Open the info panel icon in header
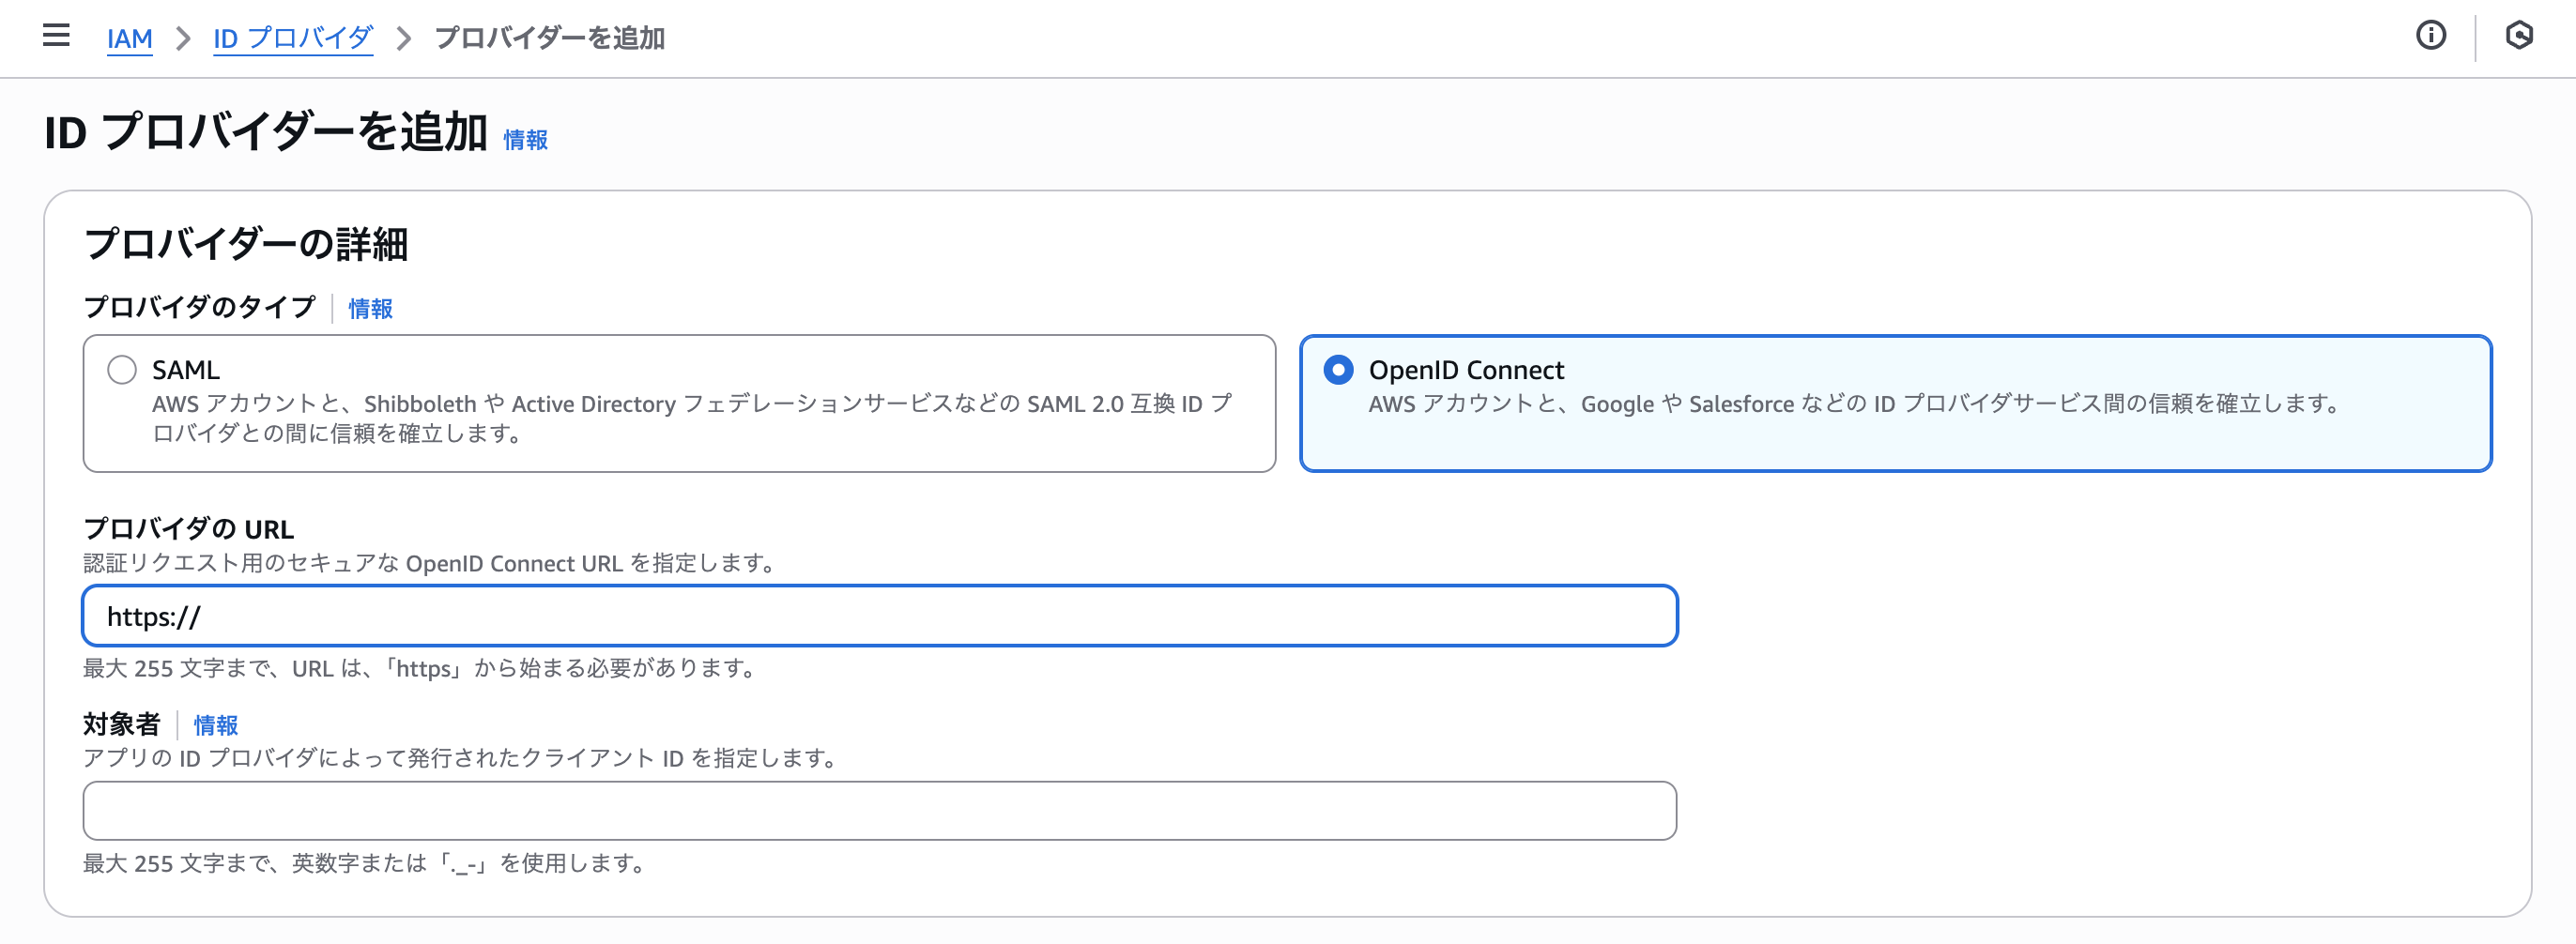2576x944 pixels. coord(2430,36)
